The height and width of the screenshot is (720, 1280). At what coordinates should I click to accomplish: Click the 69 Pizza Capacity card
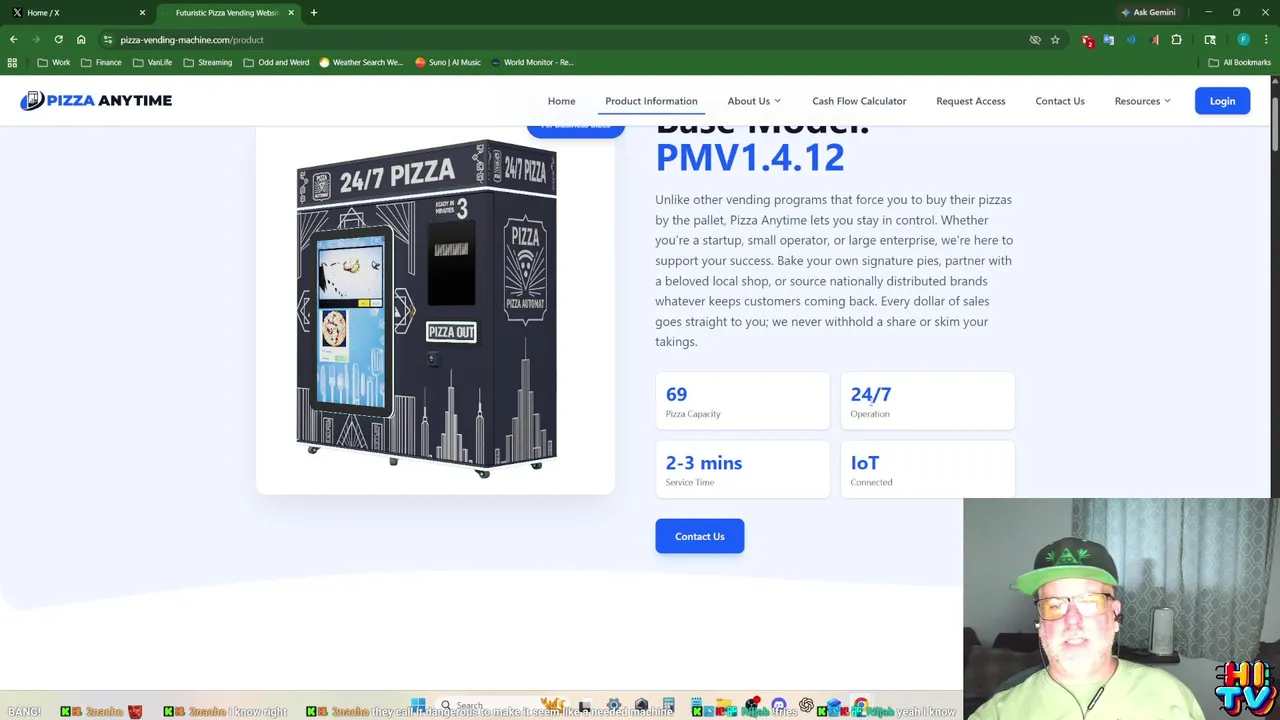[743, 401]
